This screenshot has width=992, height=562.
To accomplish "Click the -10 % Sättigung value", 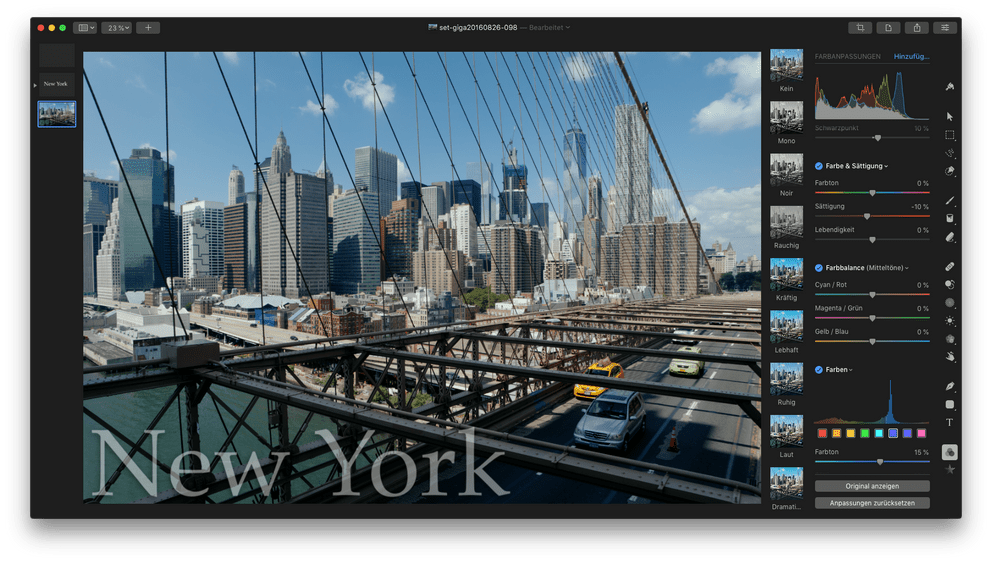I will pyautogui.click(x=920, y=207).
